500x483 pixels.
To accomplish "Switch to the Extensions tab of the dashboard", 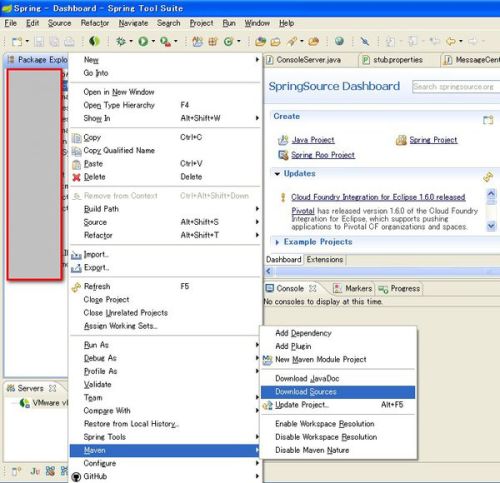I will pyautogui.click(x=325, y=259).
